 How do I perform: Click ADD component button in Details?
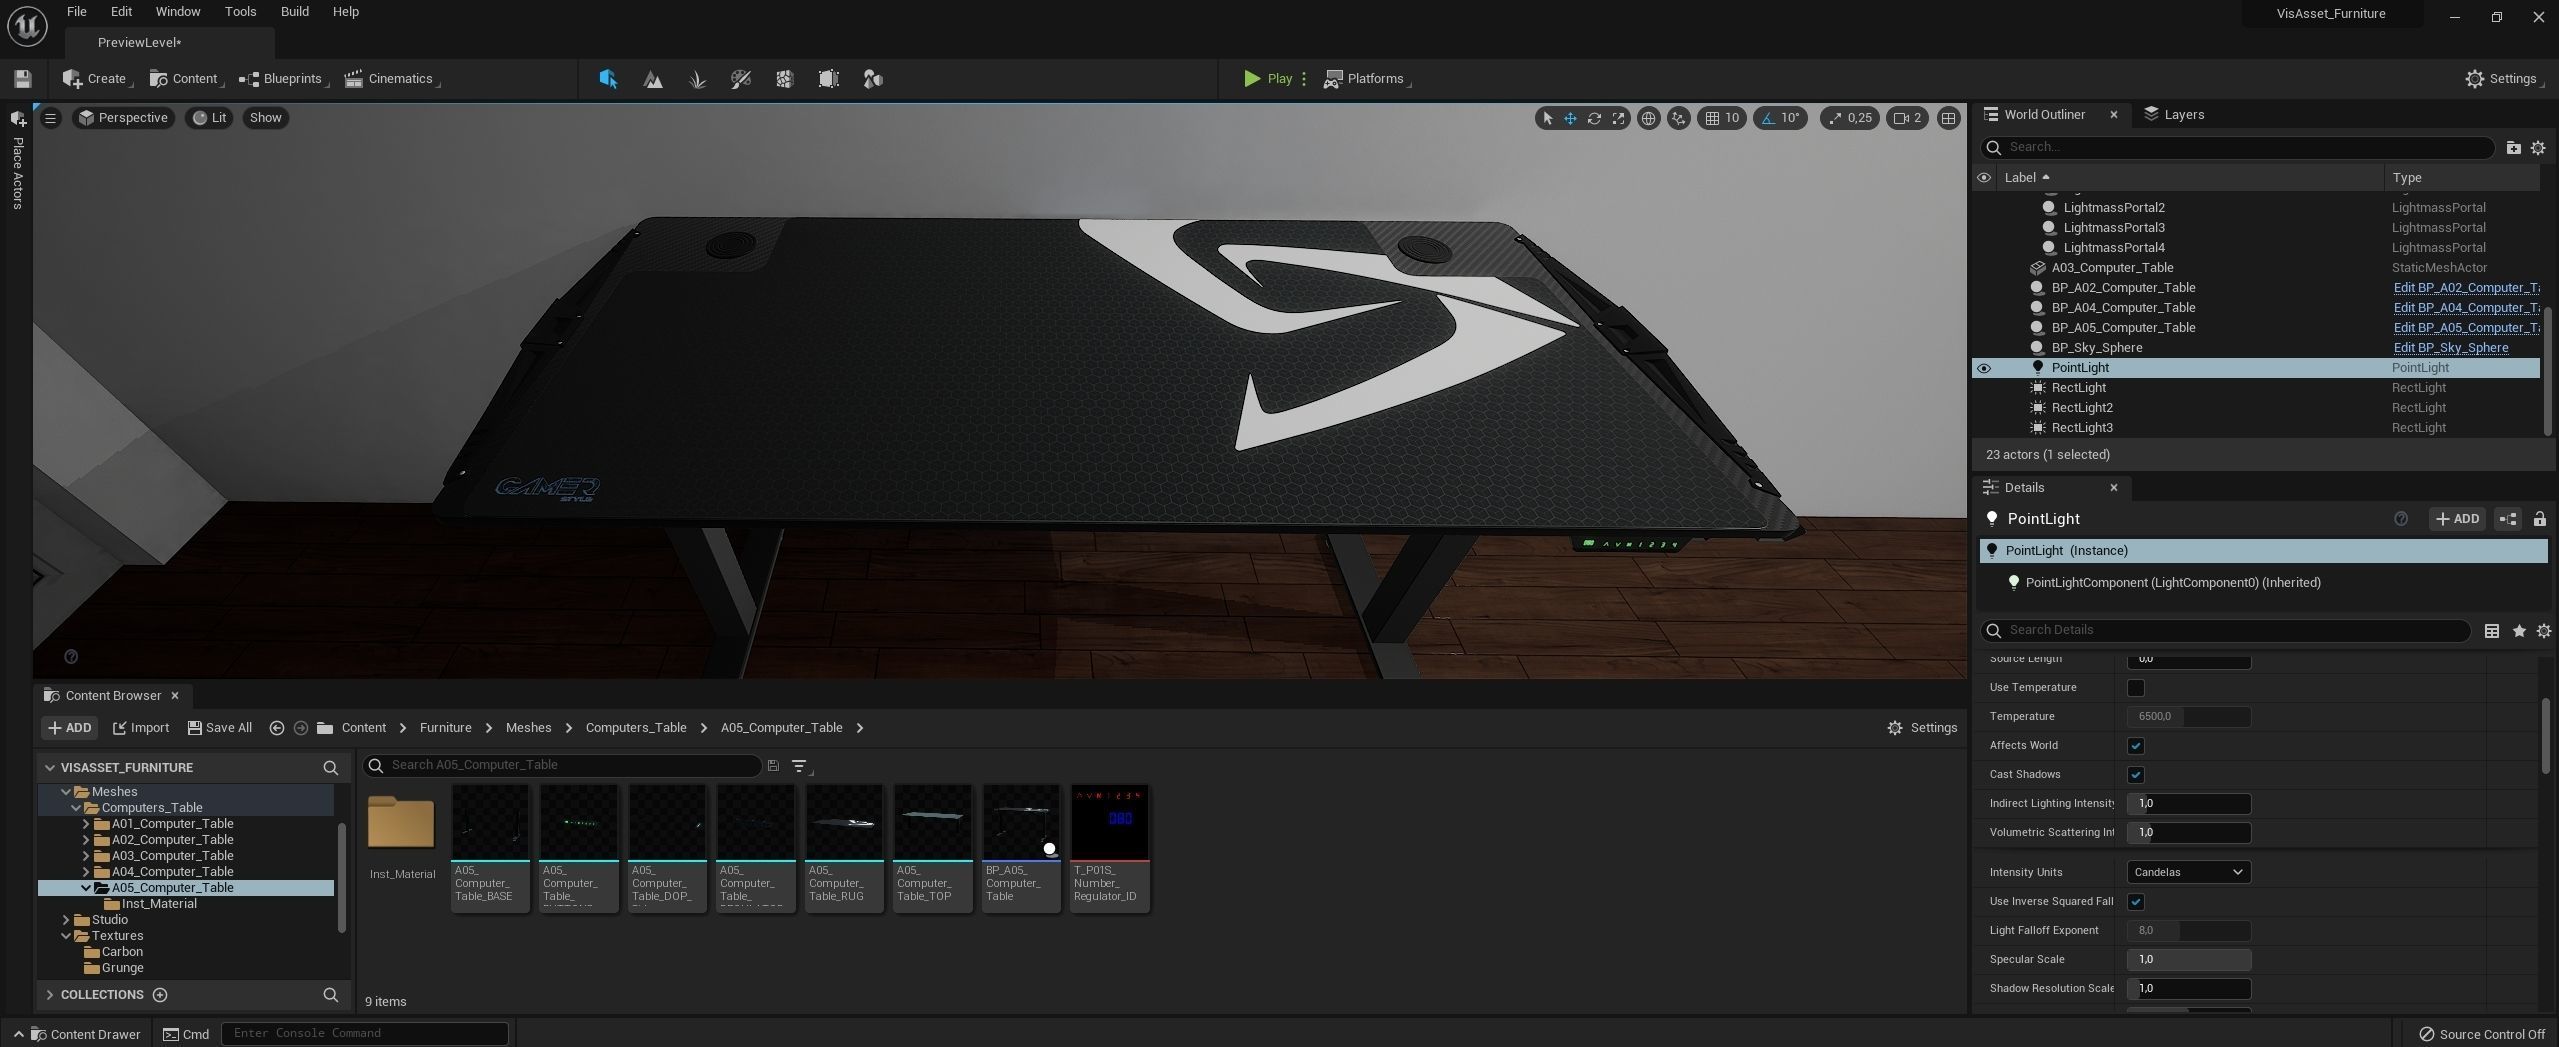point(2457,519)
